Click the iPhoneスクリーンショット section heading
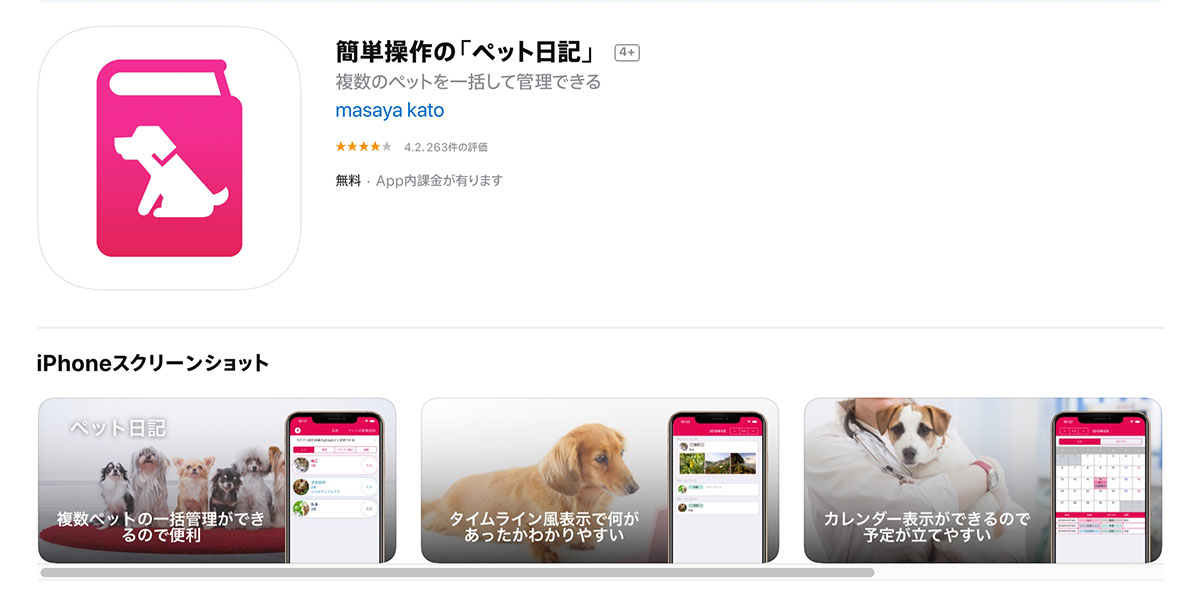The width and height of the screenshot is (1200, 600). tap(153, 363)
